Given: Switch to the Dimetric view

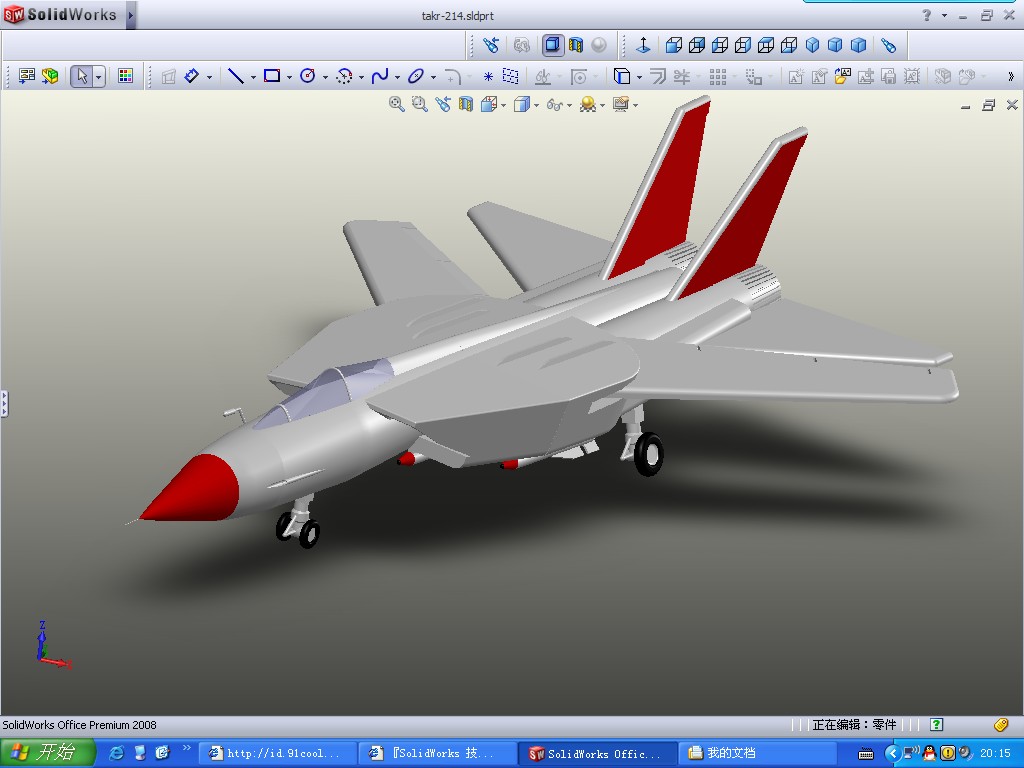Looking at the screenshot, I should [x=858, y=45].
